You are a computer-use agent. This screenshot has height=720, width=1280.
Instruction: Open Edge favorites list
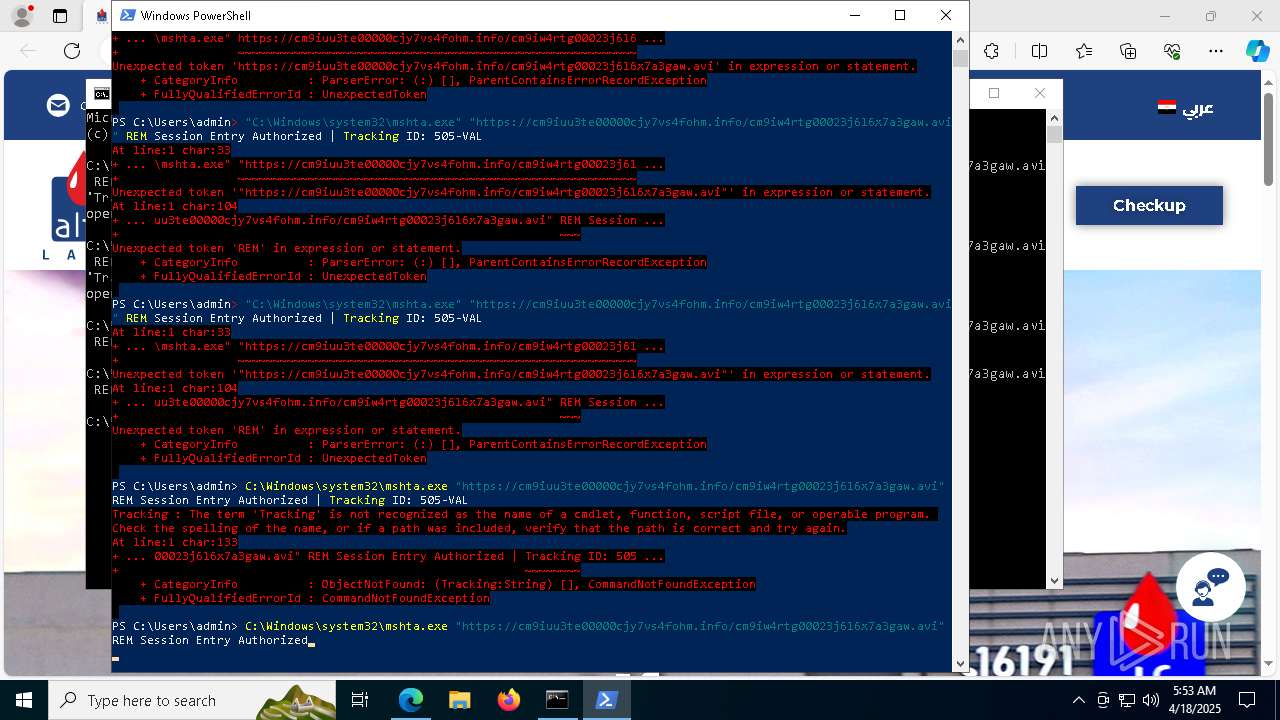1084,51
